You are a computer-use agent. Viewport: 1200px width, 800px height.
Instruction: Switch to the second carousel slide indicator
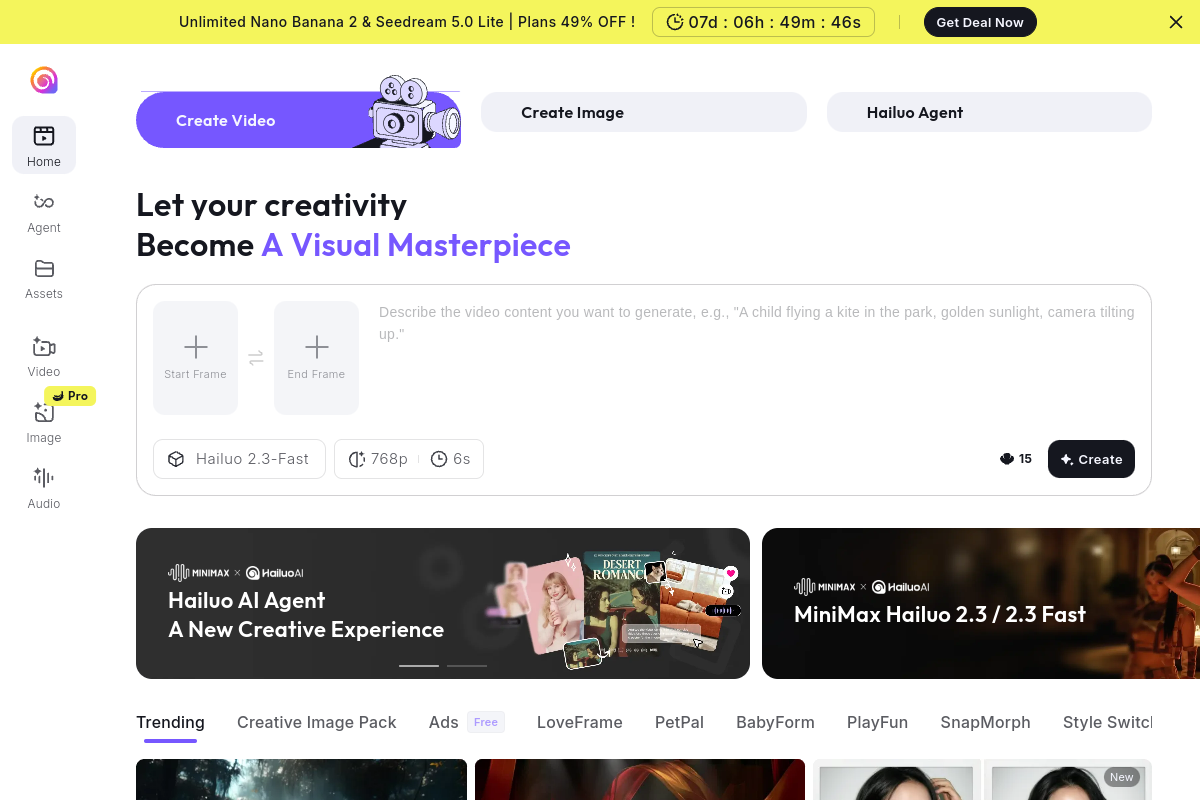coord(467,665)
